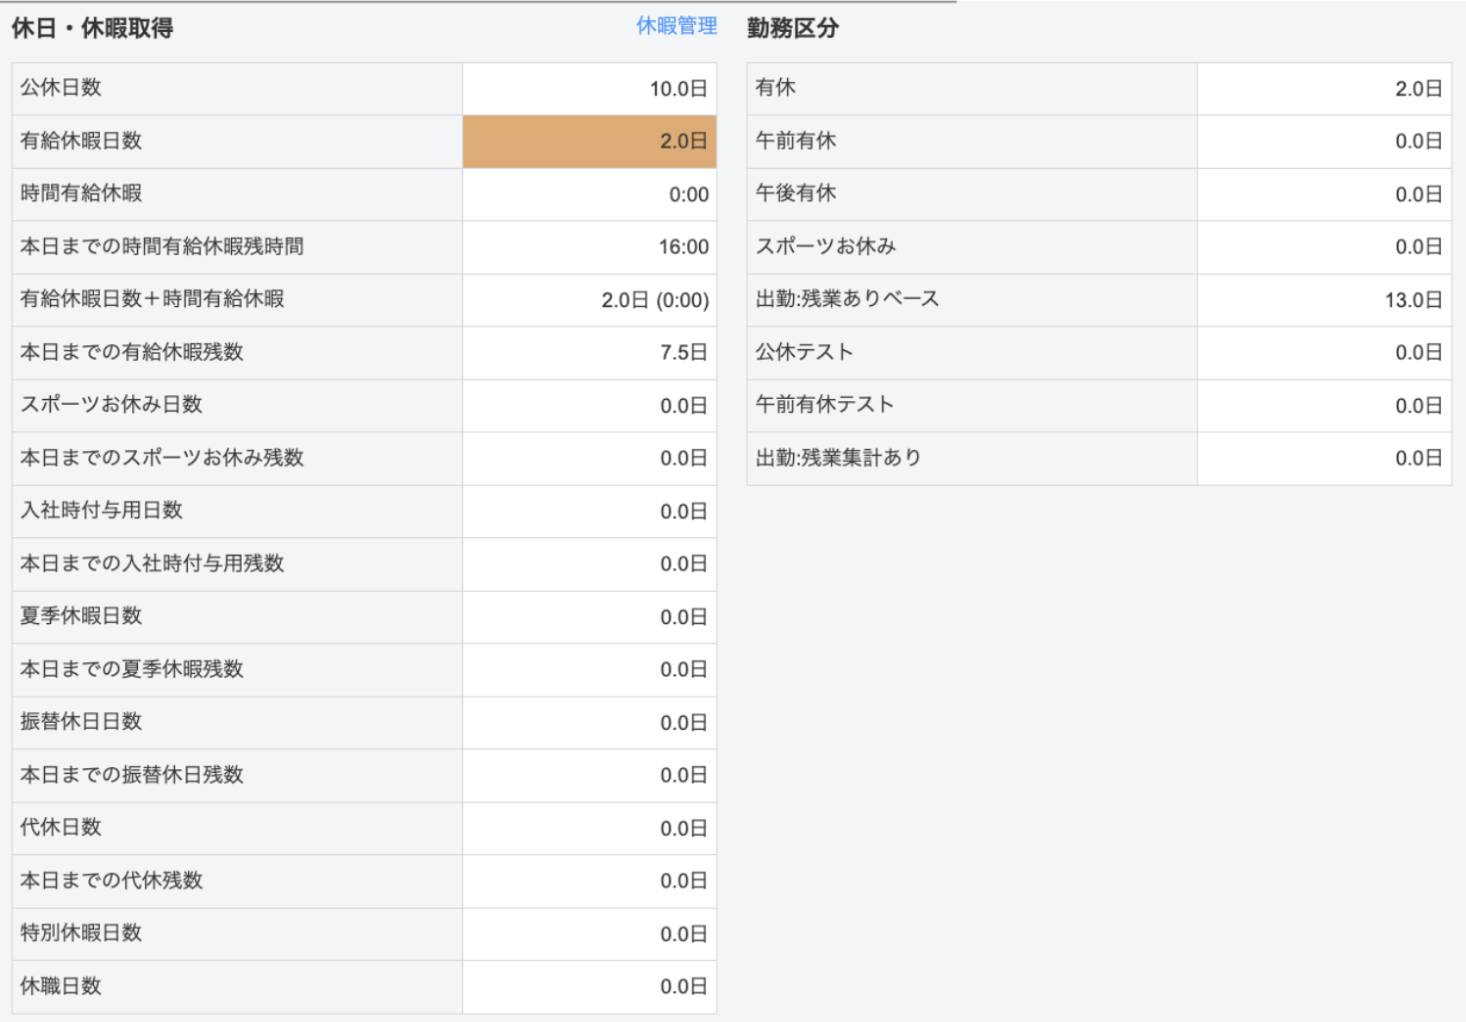This screenshot has height=1022, width=1466.
Task: Select the 16:00 remaining hourly leave value
Action: coord(683,247)
